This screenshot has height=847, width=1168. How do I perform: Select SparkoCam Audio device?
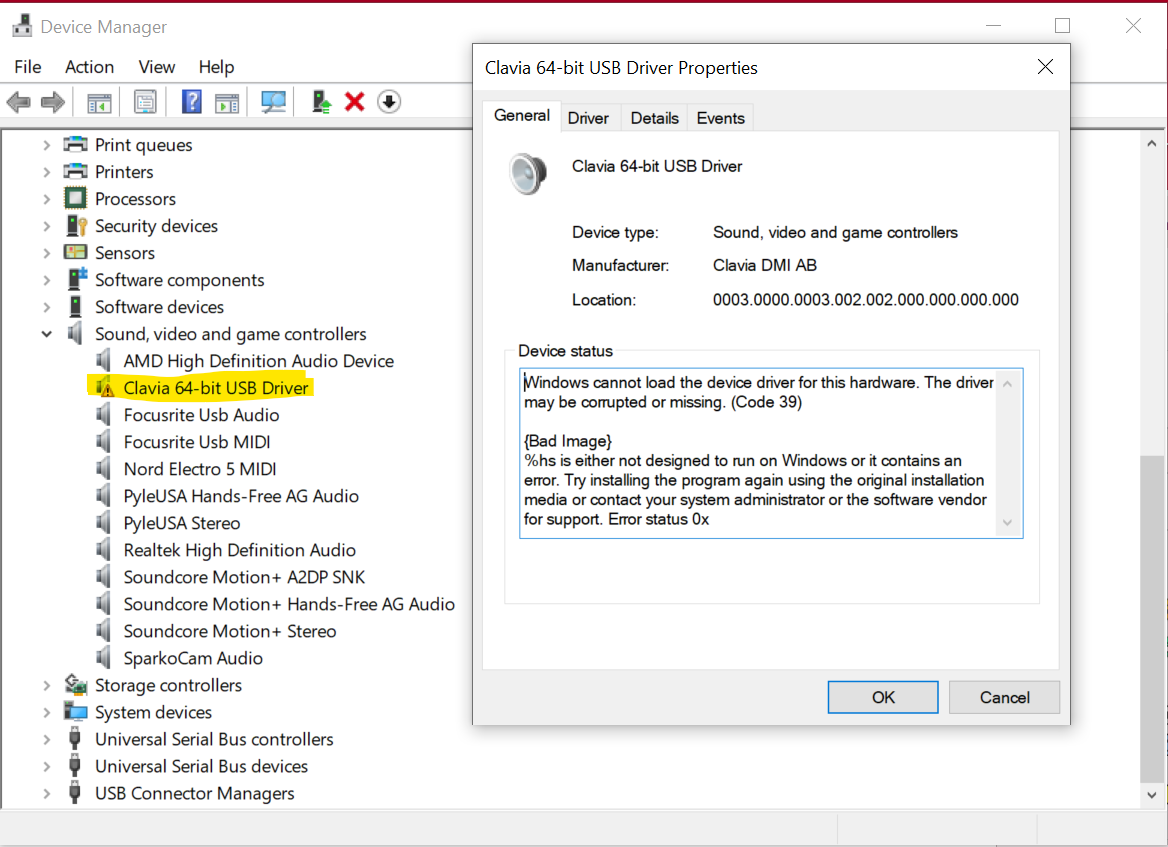[x=193, y=658]
